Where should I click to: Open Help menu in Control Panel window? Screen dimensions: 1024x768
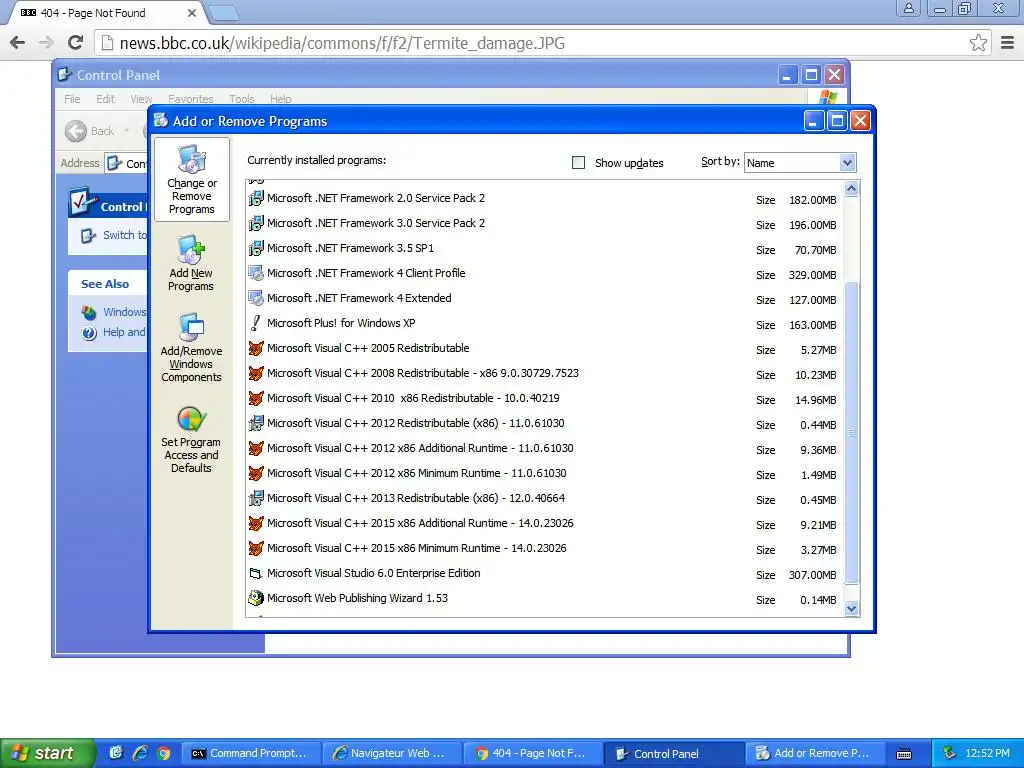(x=281, y=99)
